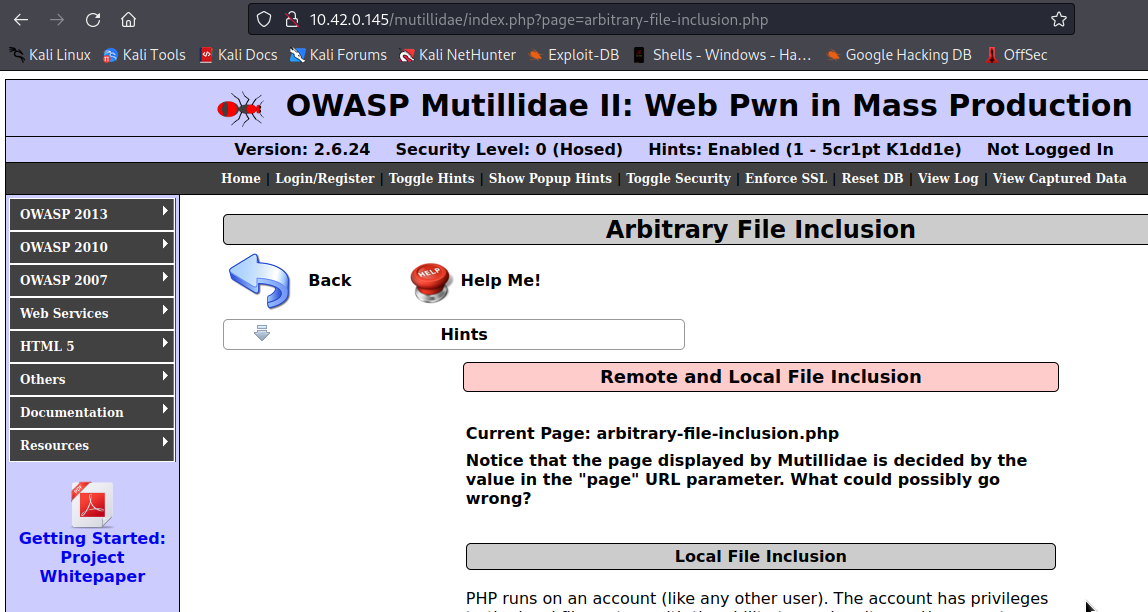Click the shield tracking protection icon
Image resolution: width=1148 pixels, height=612 pixels.
click(264, 20)
